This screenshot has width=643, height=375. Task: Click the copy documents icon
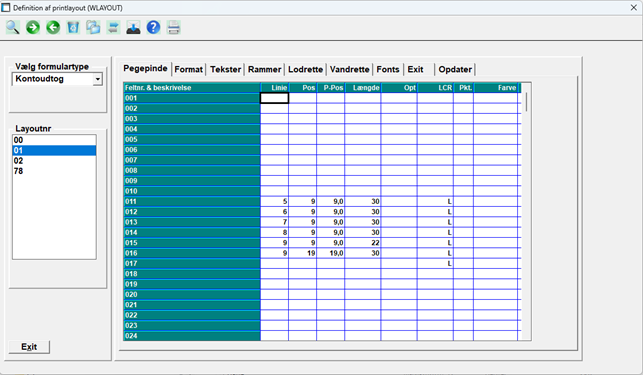[93, 27]
